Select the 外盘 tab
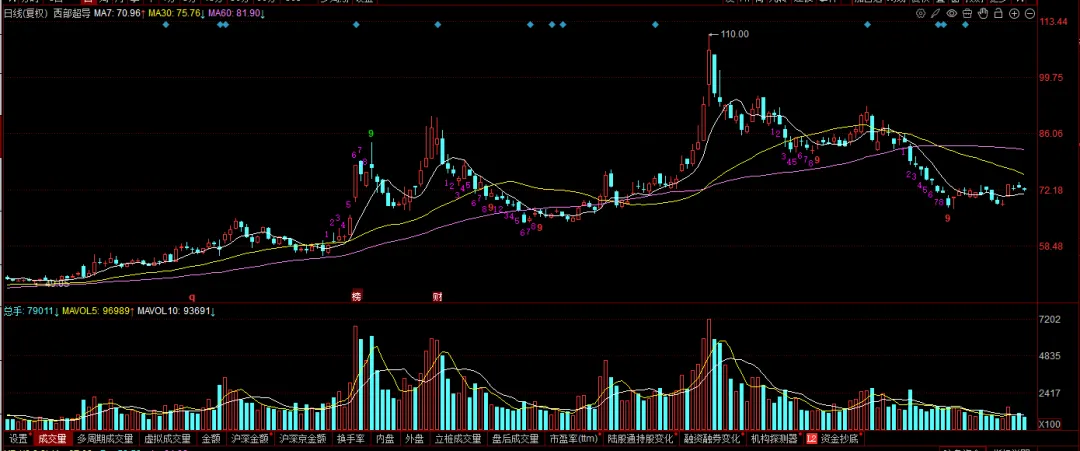 coord(415,439)
